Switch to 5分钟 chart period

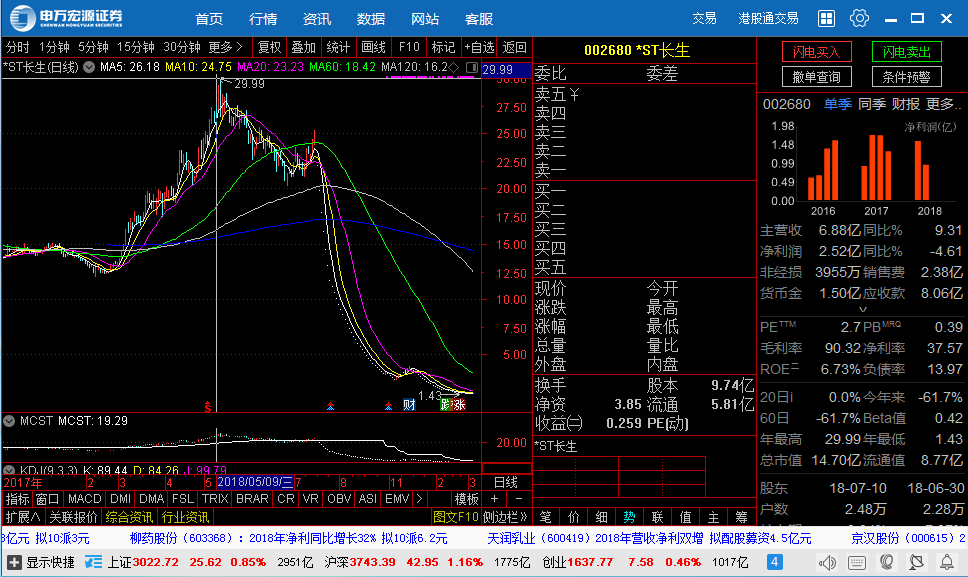[93, 48]
